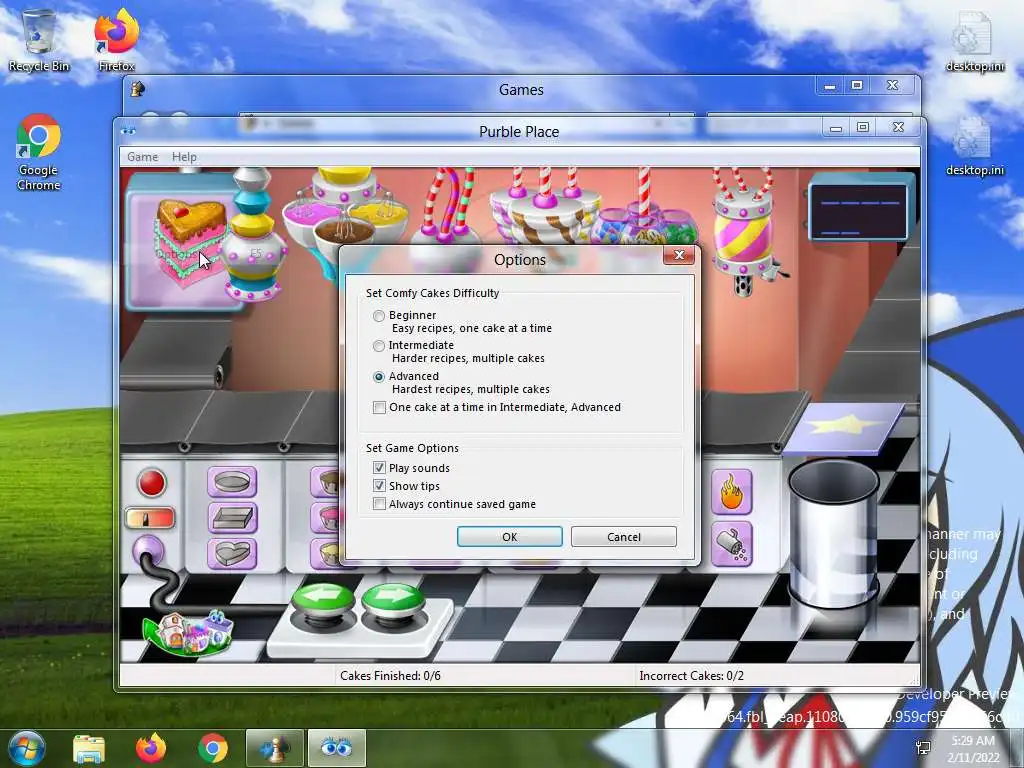Select the Advanced difficulty radio button
This screenshot has width=1024, height=768.
point(379,377)
